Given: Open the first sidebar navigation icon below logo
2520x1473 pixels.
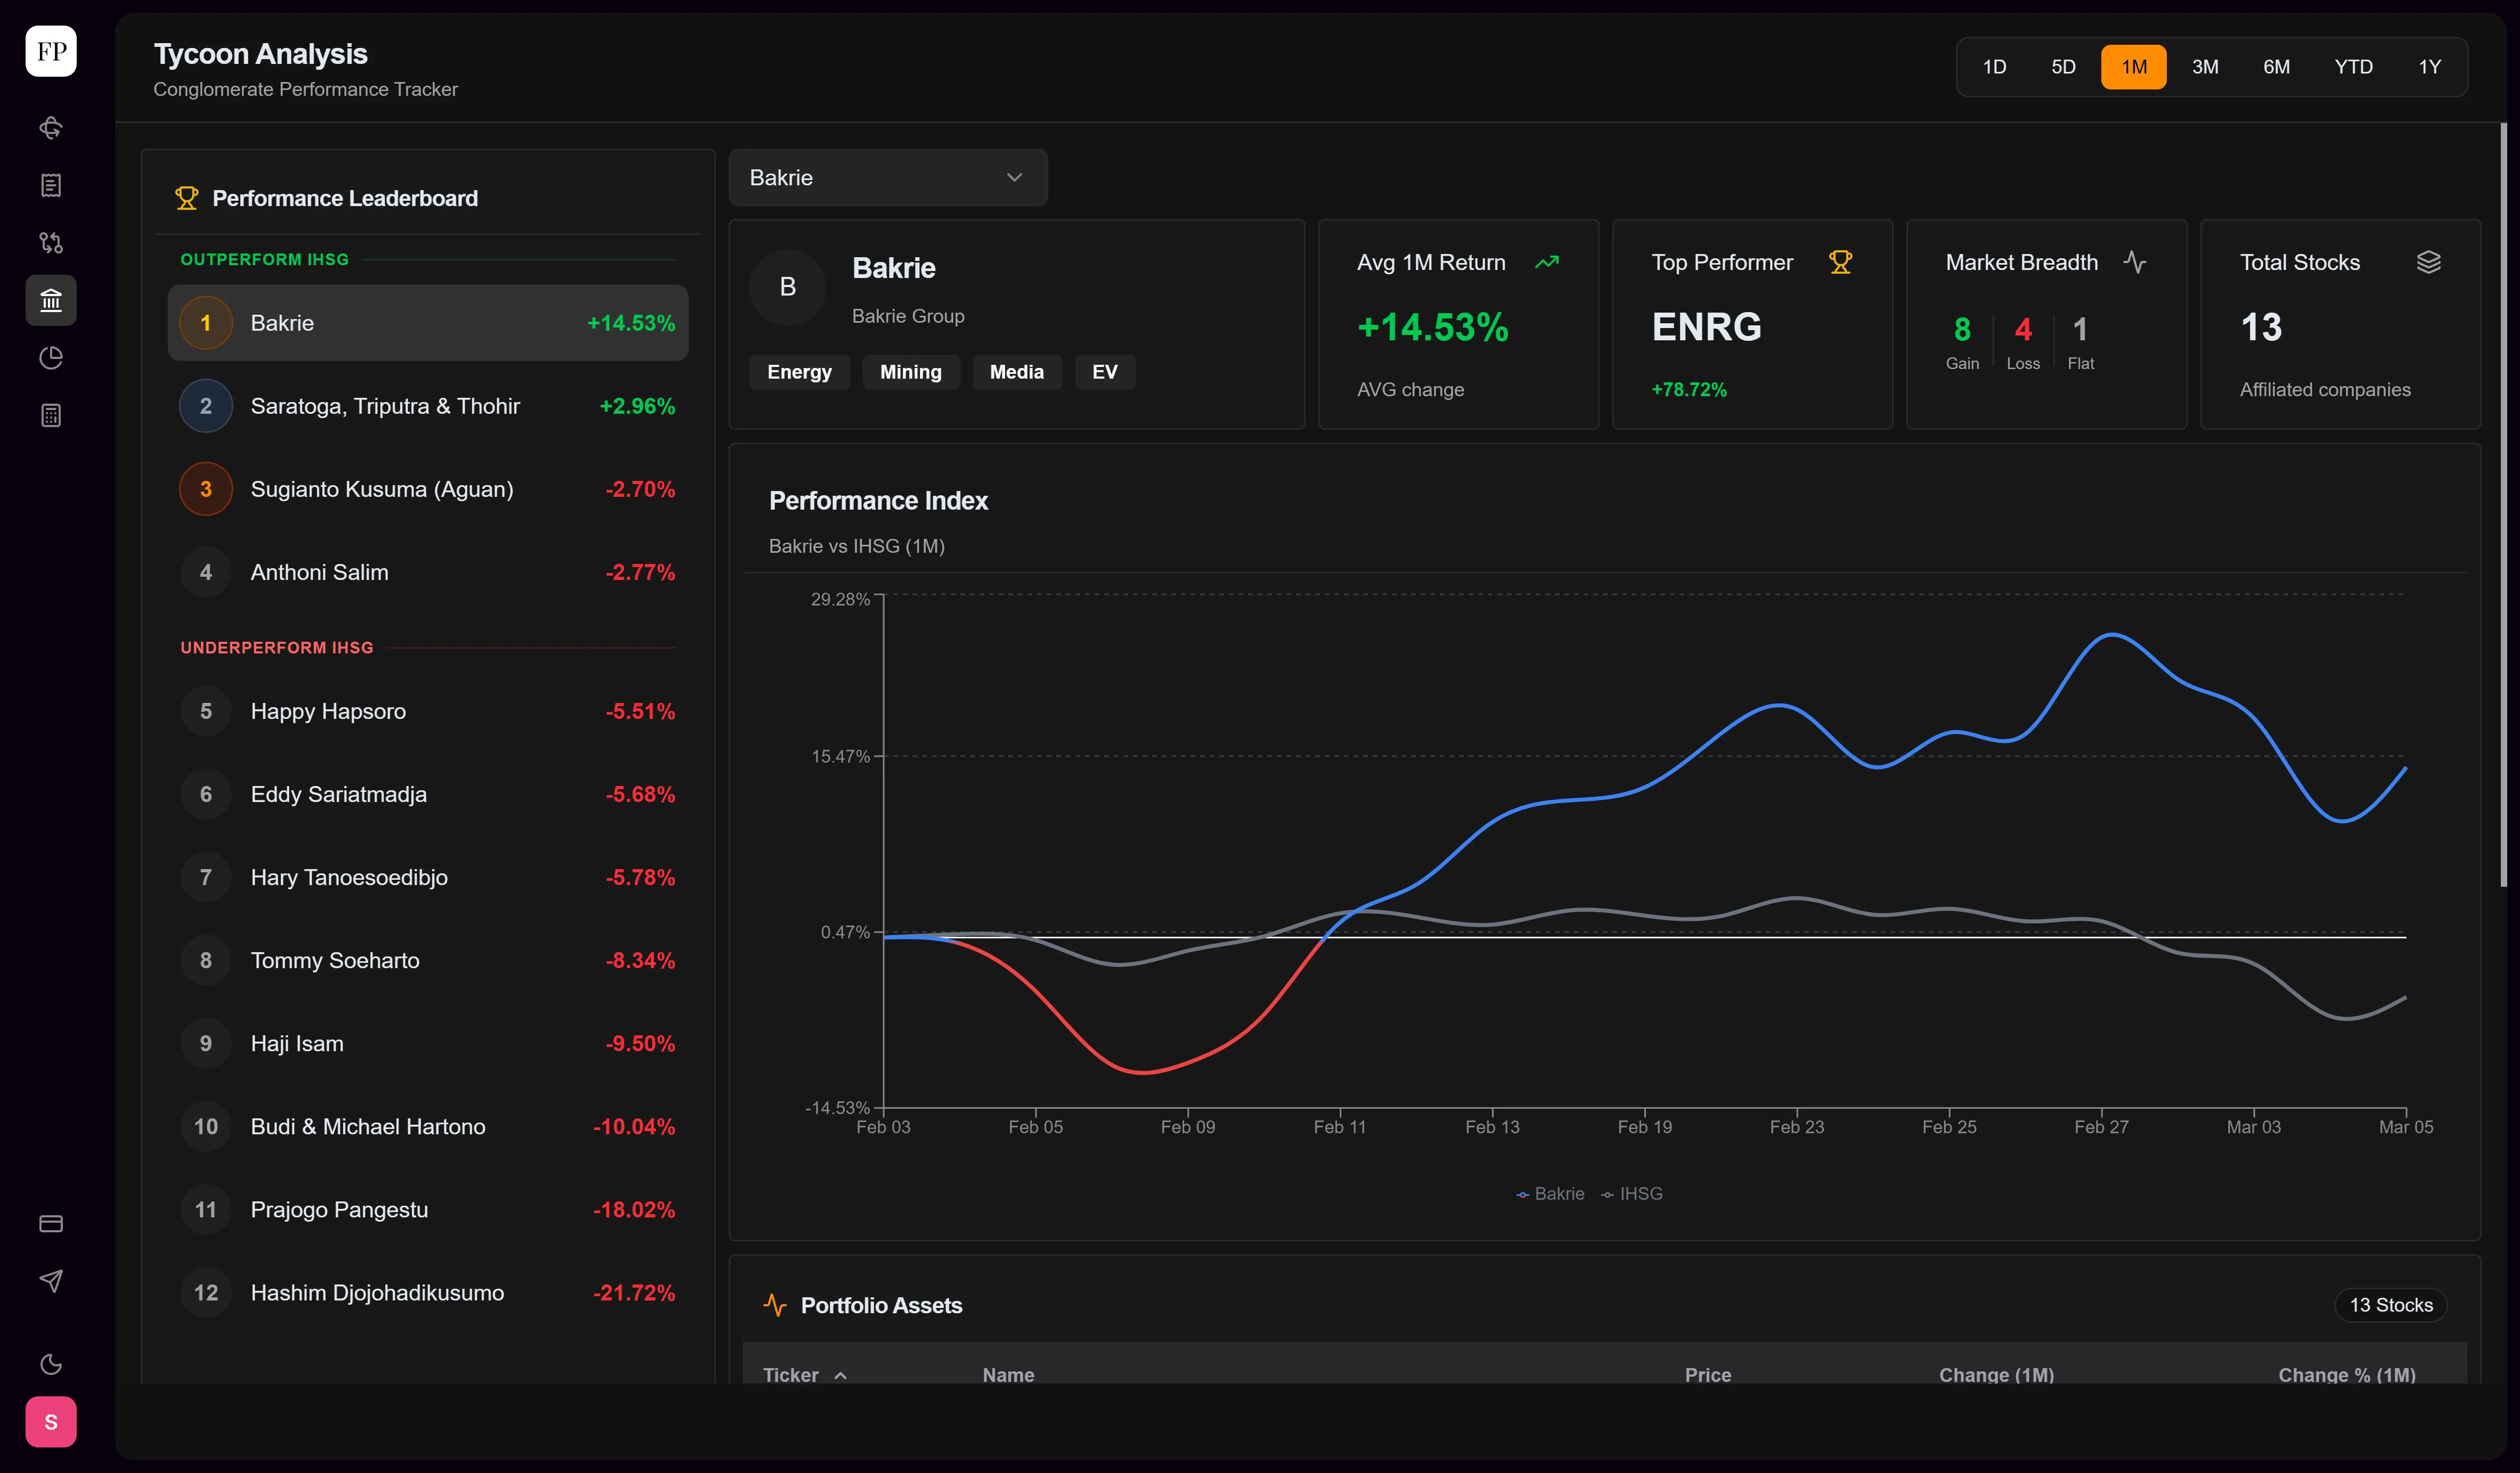Looking at the screenshot, I should 51,128.
